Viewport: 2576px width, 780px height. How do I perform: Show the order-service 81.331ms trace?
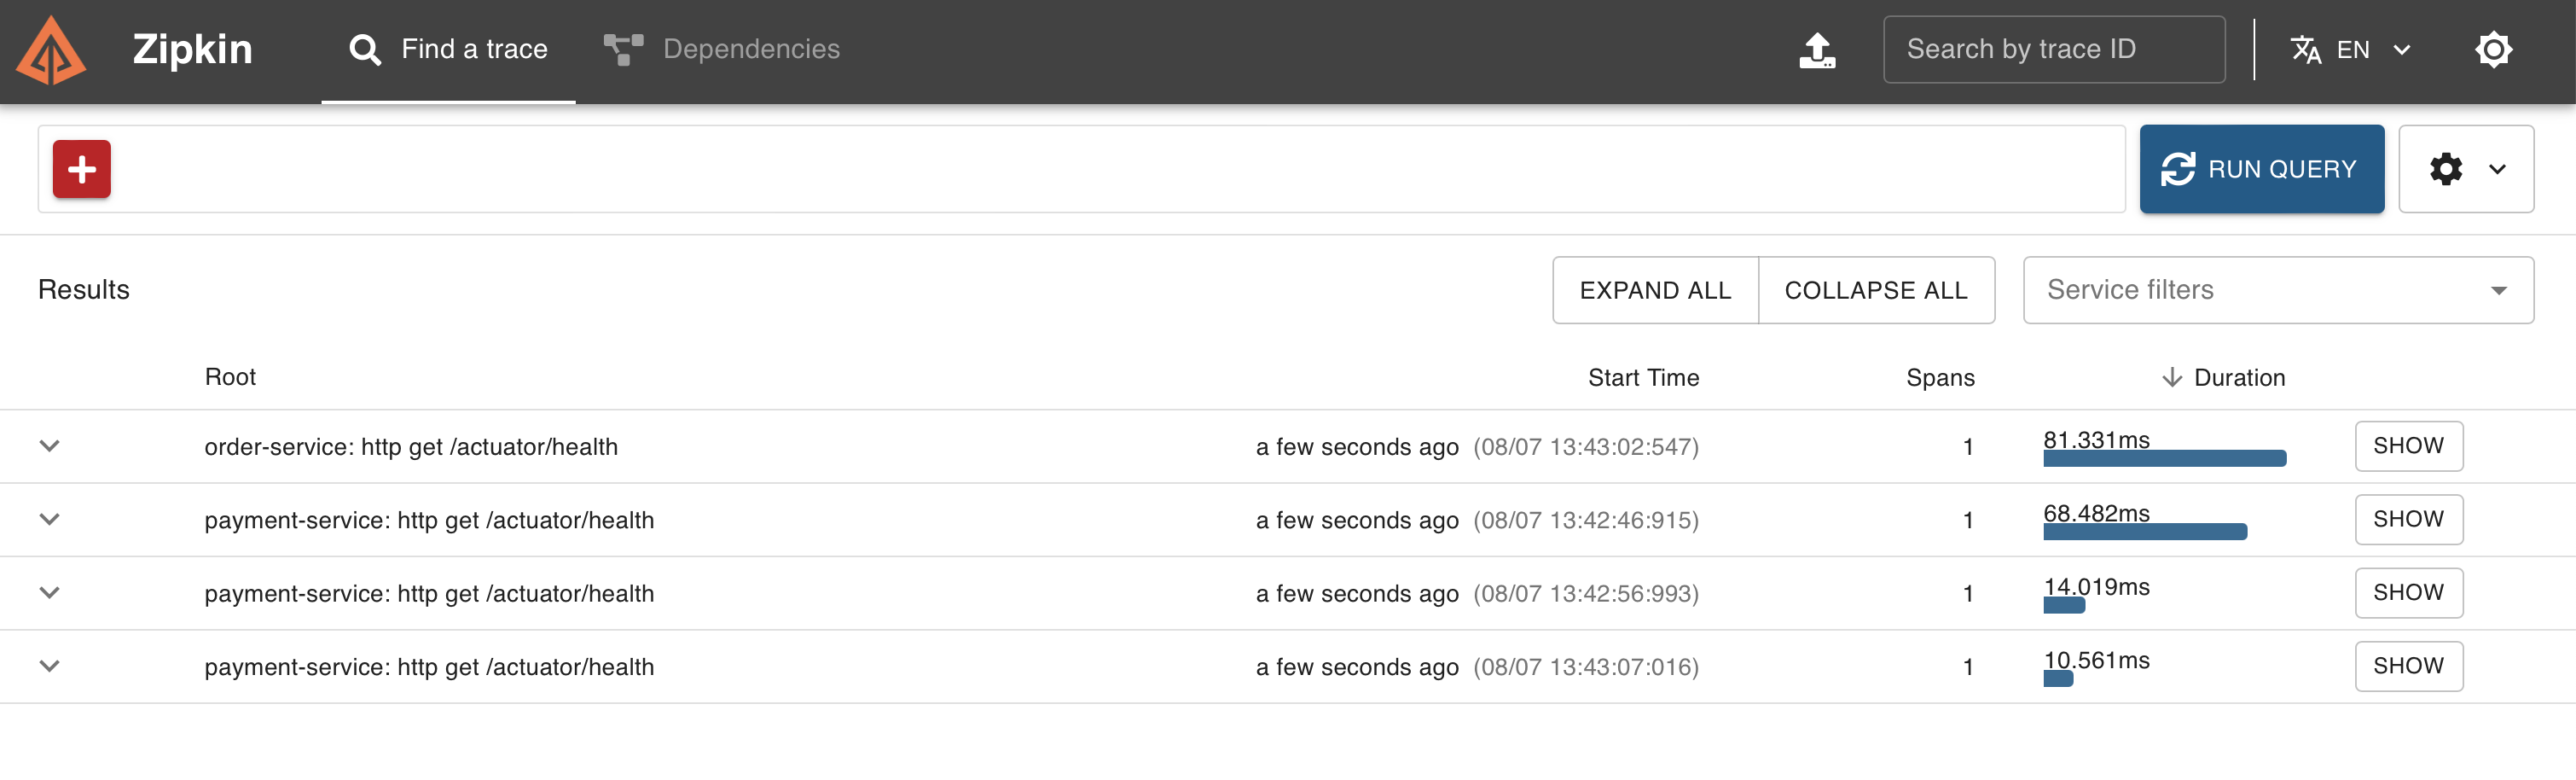pos(2408,446)
